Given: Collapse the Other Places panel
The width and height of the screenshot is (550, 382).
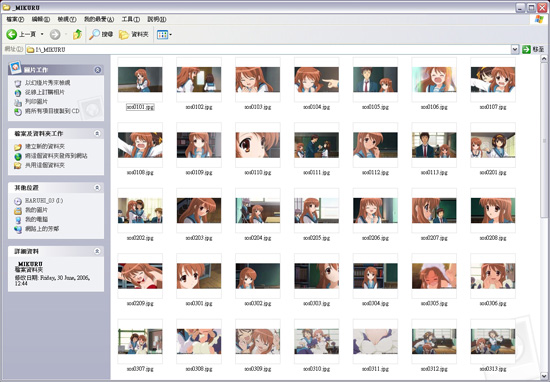Looking at the screenshot, I should coord(98,188).
